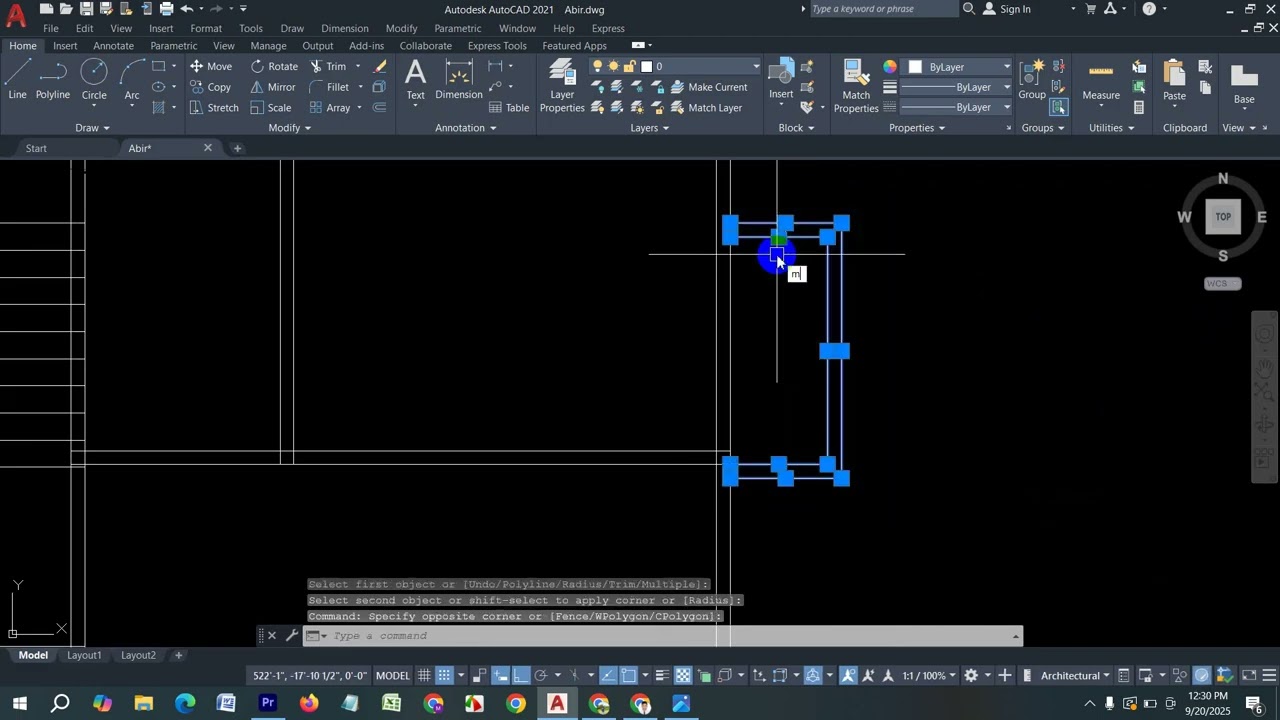Click Sign In link

(x=1007, y=9)
